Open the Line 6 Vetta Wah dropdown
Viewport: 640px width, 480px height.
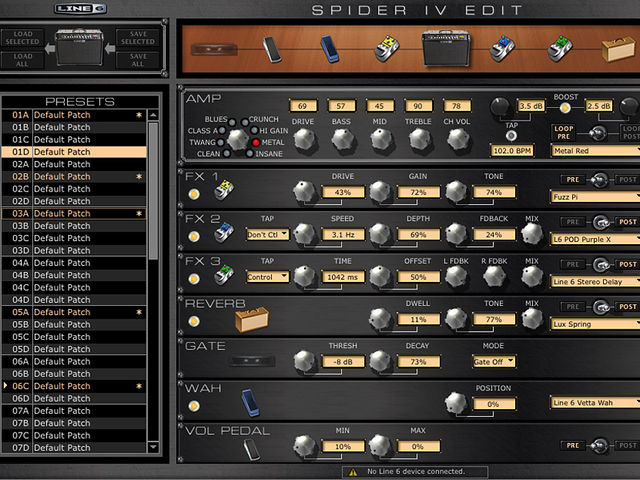pos(595,403)
